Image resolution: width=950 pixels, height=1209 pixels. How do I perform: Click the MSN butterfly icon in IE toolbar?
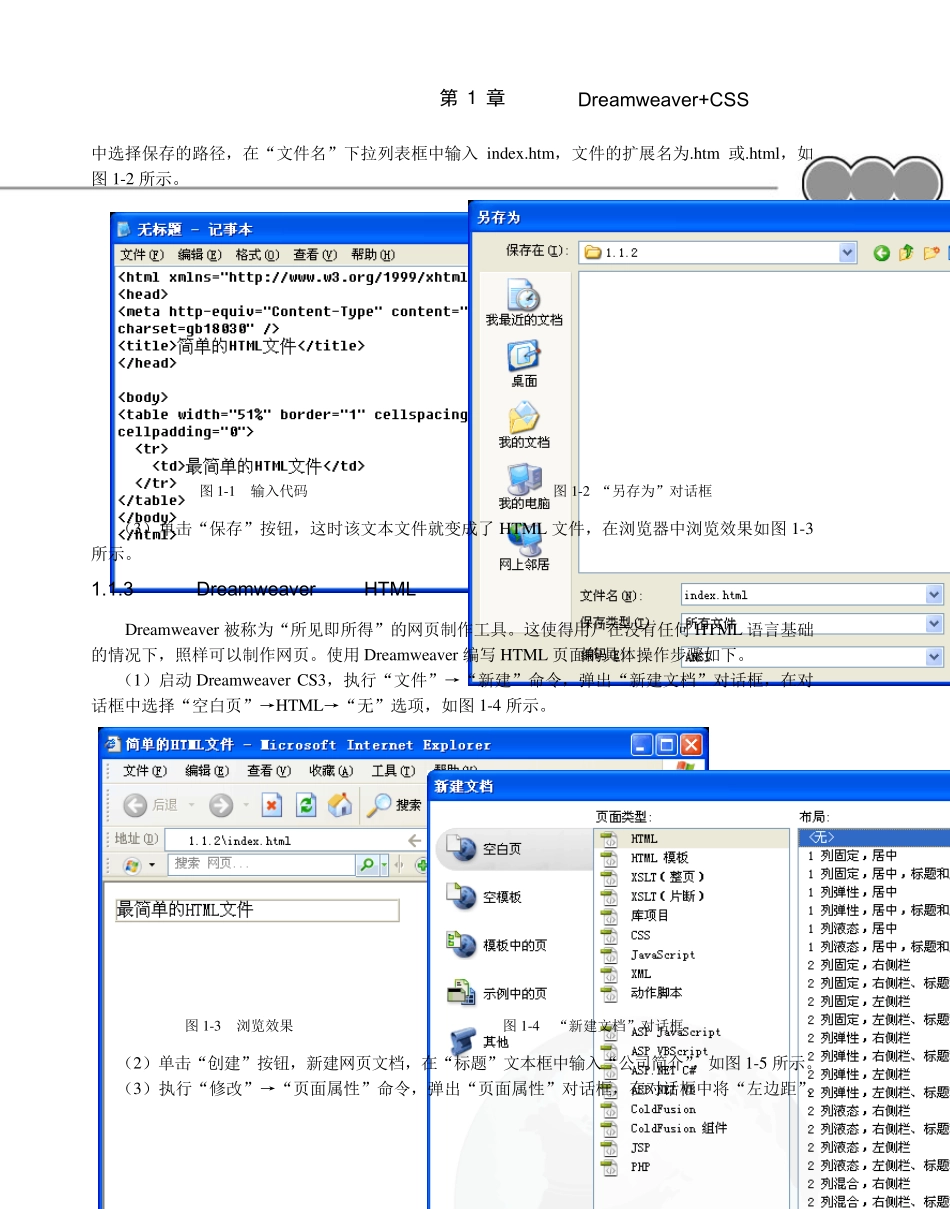(131, 865)
